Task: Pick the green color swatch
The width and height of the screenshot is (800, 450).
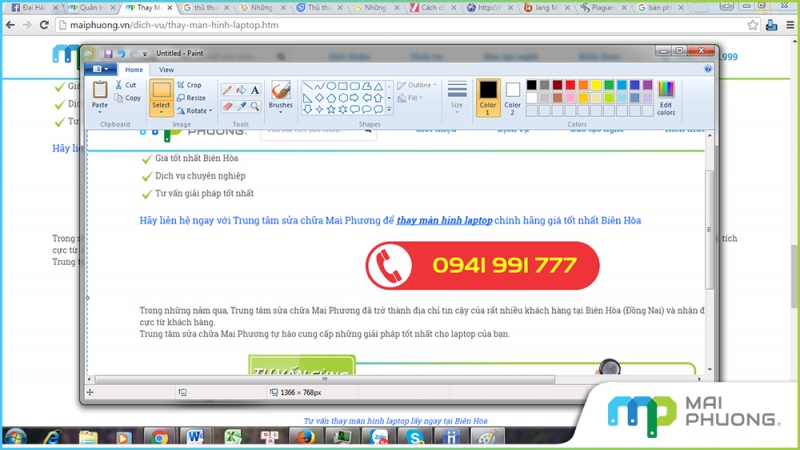Action: (x=609, y=85)
